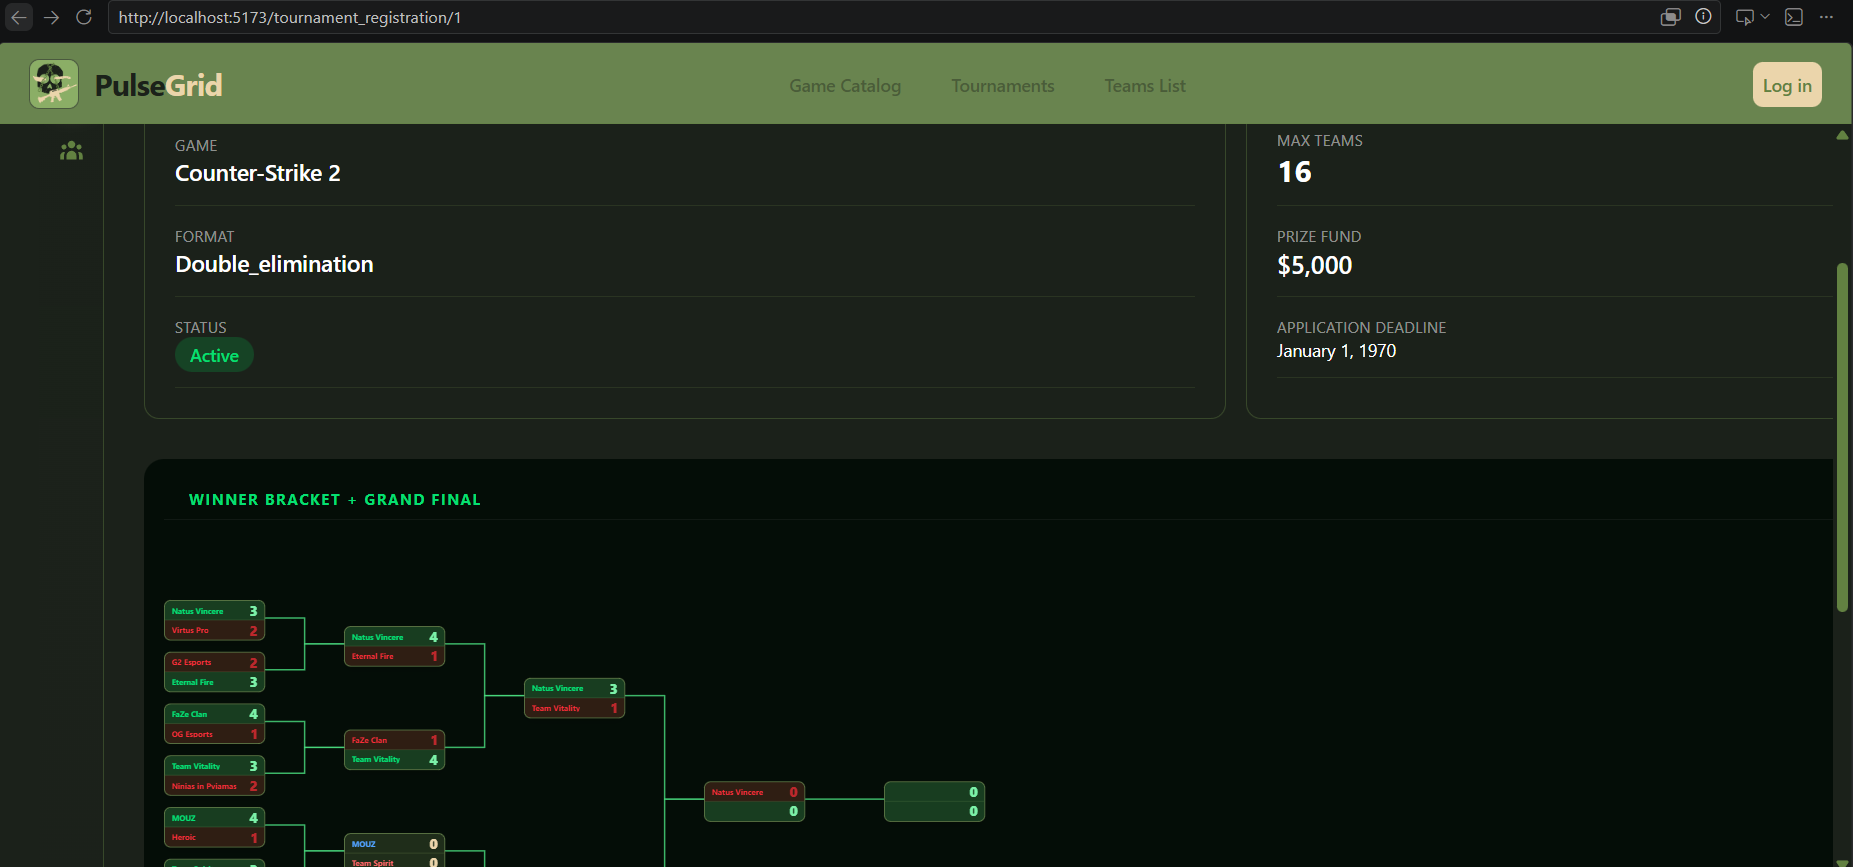This screenshot has width=1853, height=867.
Task: Click the PulseGrid skull logo
Action: coord(54,84)
